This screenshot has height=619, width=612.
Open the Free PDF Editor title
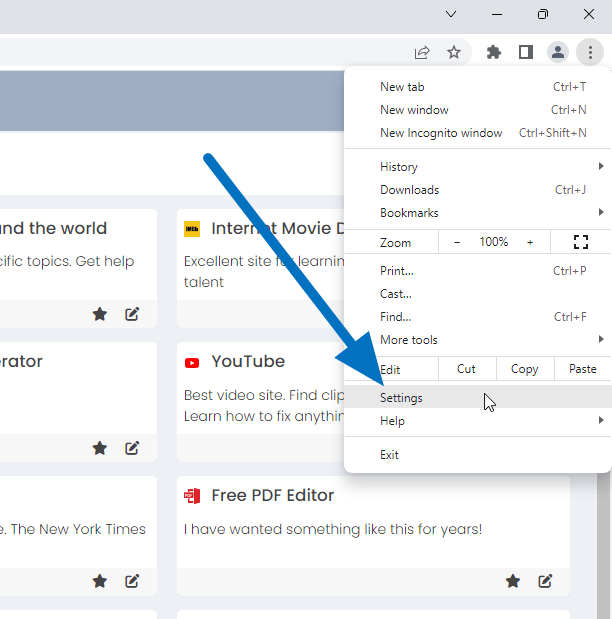point(273,495)
